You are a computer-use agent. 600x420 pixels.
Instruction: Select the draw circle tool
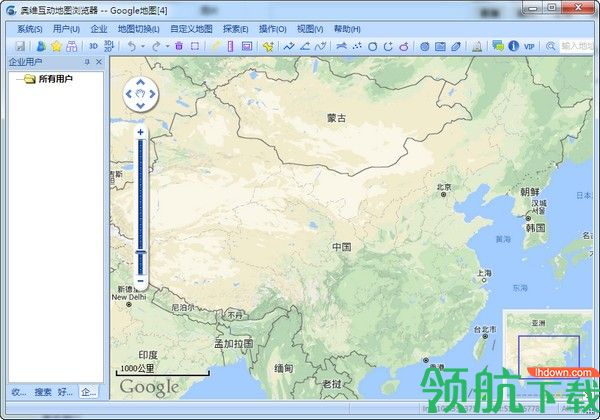[372, 47]
